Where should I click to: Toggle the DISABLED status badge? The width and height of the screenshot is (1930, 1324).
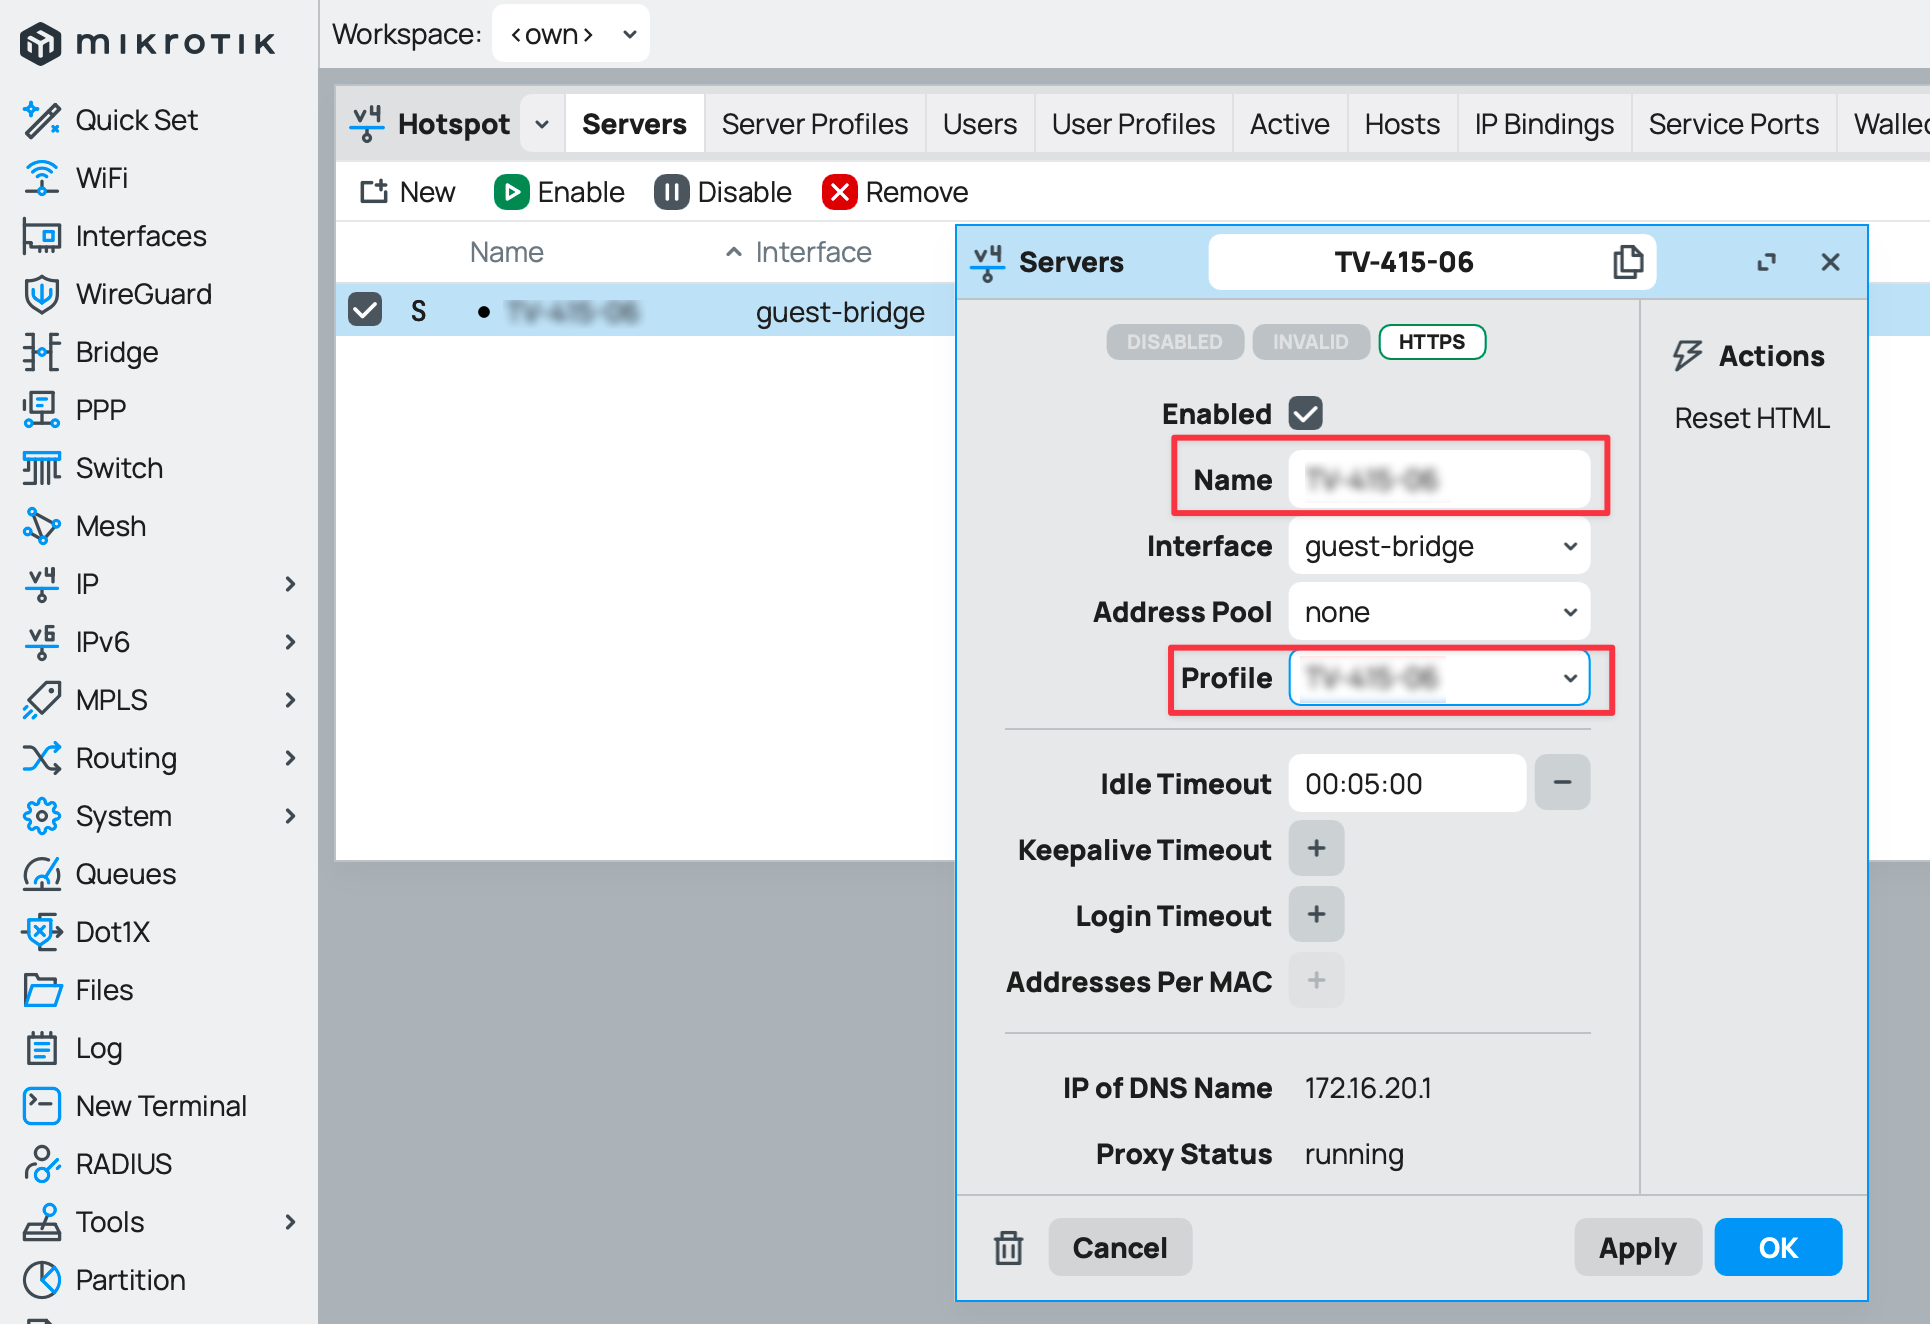point(1175,342)
